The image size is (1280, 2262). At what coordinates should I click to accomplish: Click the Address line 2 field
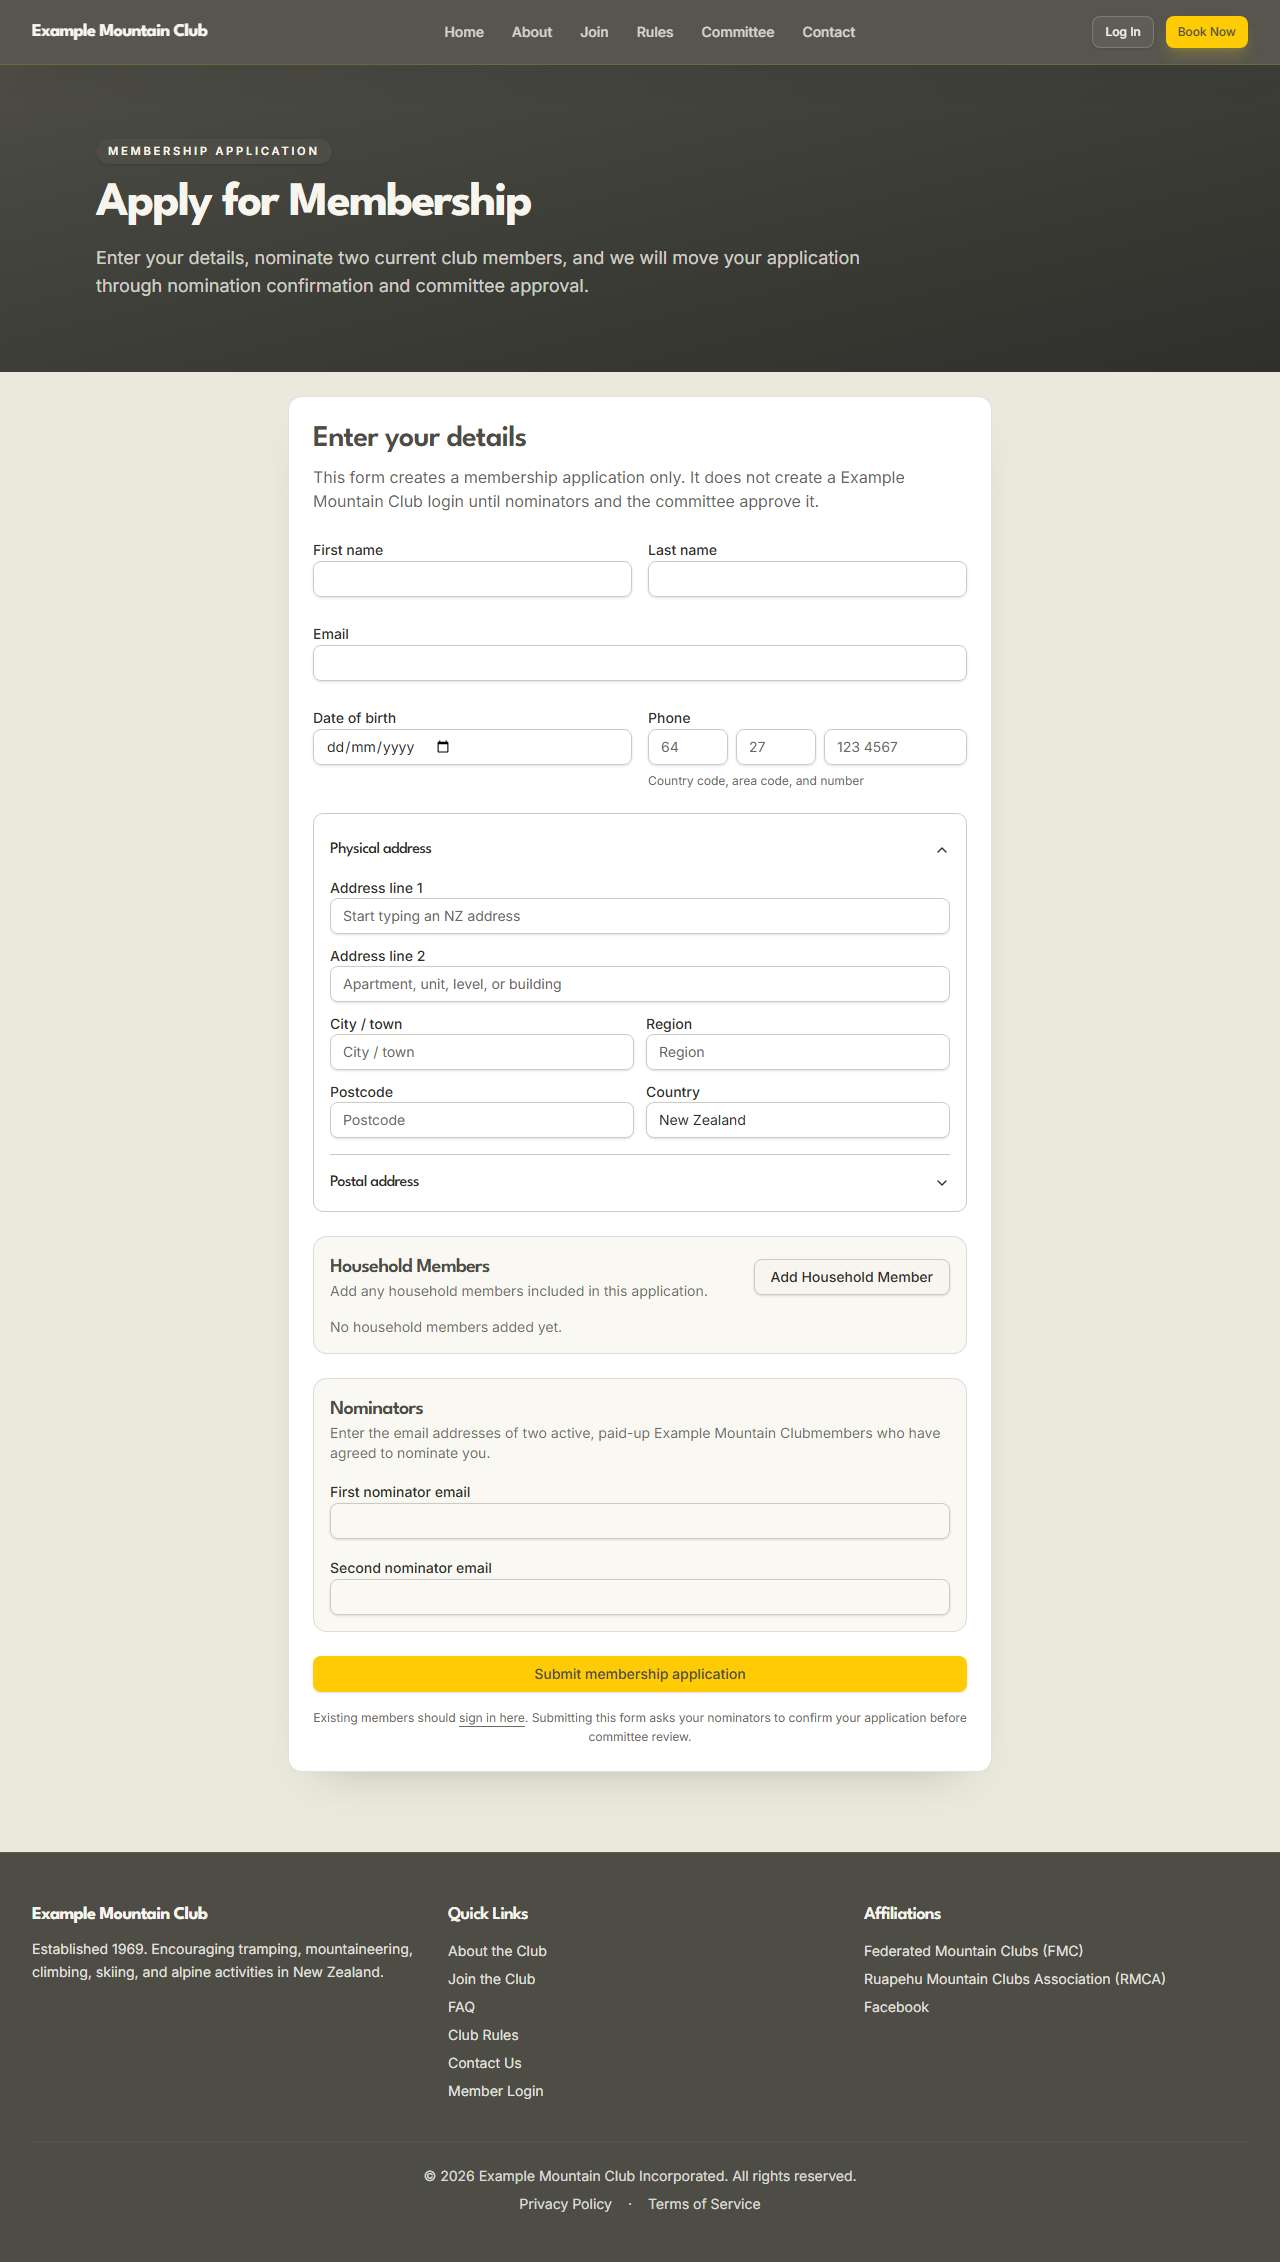[x=640, y=984]
